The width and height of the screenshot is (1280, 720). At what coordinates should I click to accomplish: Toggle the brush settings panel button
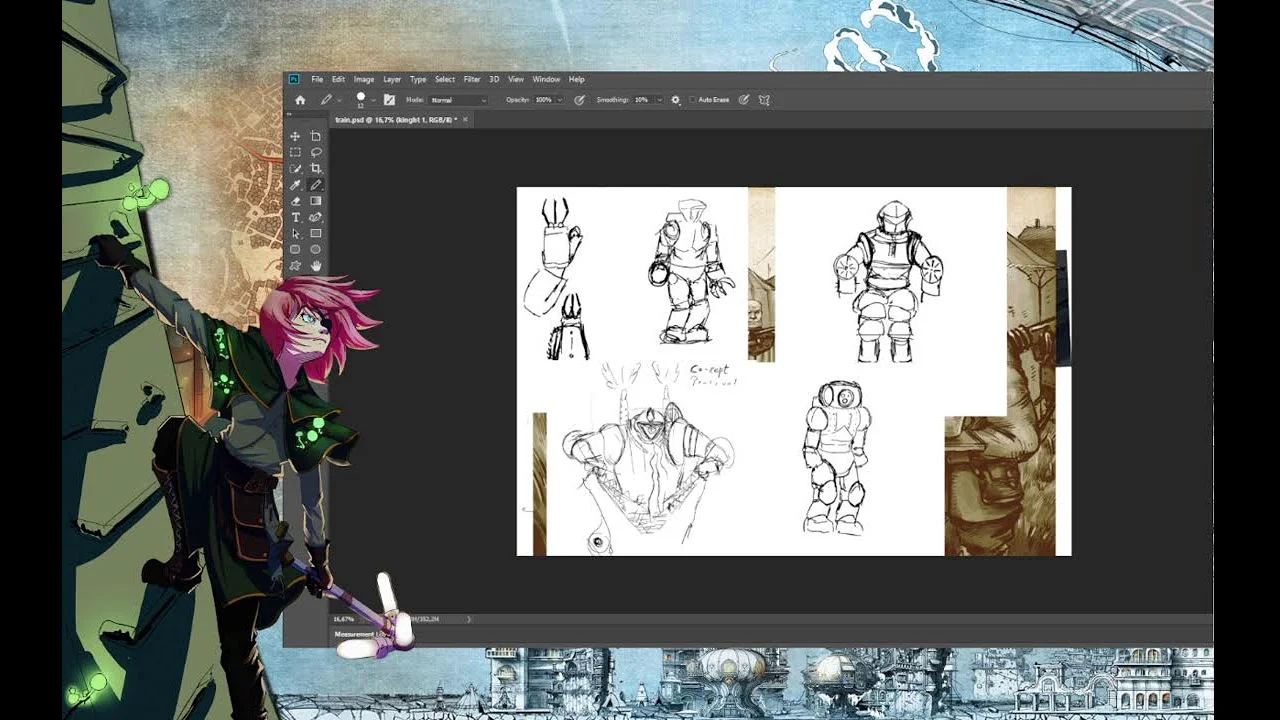click(x=389, y=100)
